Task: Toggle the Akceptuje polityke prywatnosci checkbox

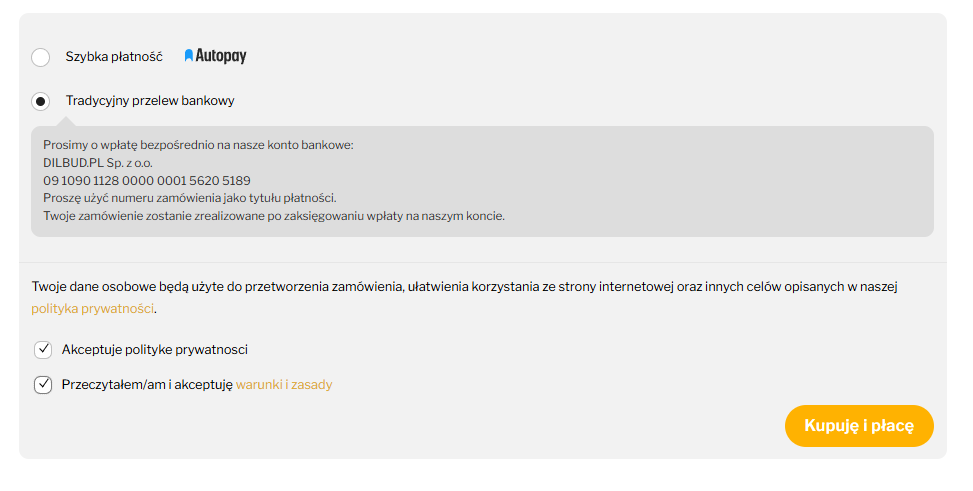Action: click(x=43, y=349)
